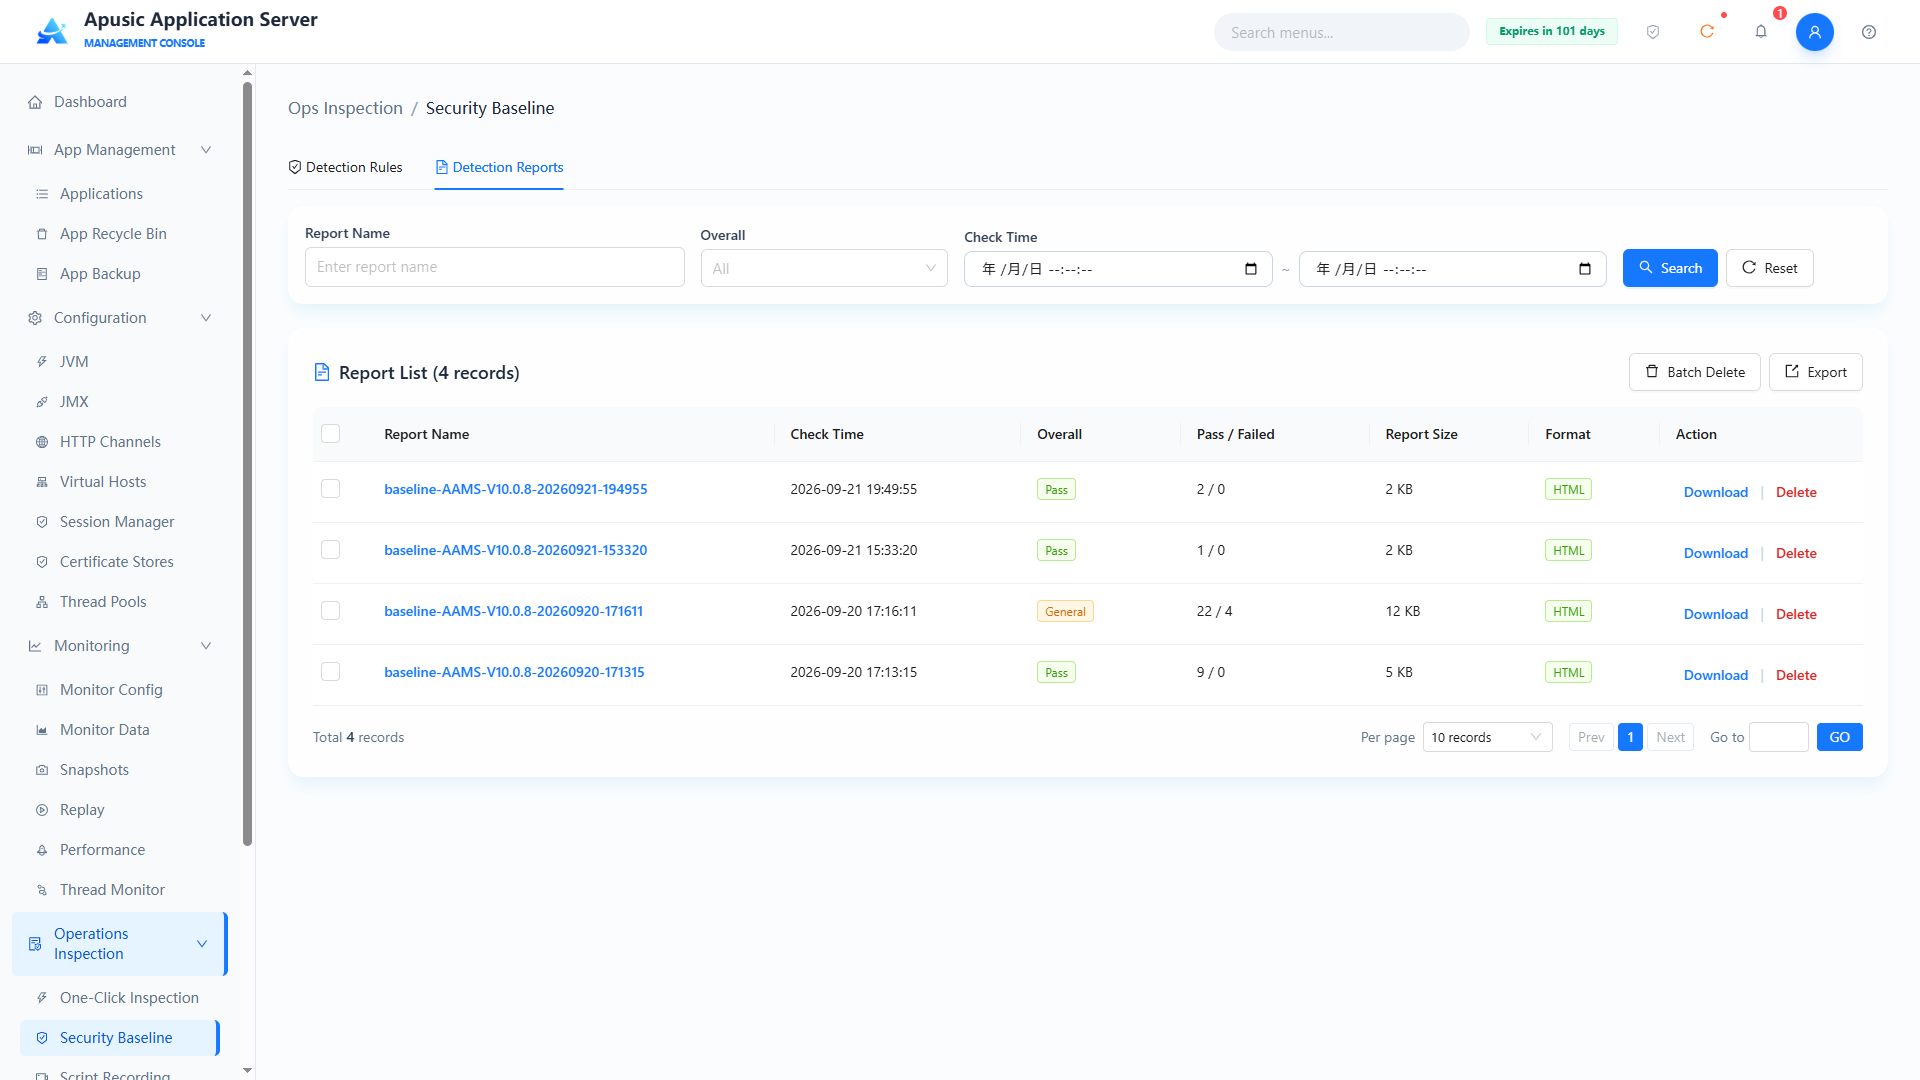1920x1080 pixels.
Task: Open the user profile avatar
Action: (x=1815, y=32)
